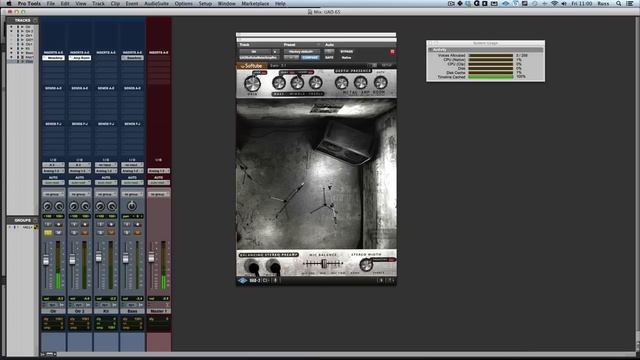The image size is (640, 360).
Task: Click the first insert on the Gtr track
Action: pos(53,58)
